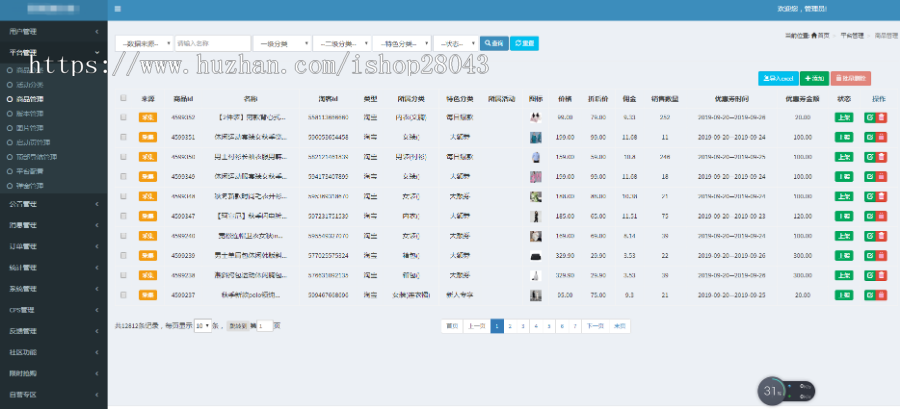Click the blue 查询 search button
The width and height of the screenshot is (900, 409).
(493, 44)
